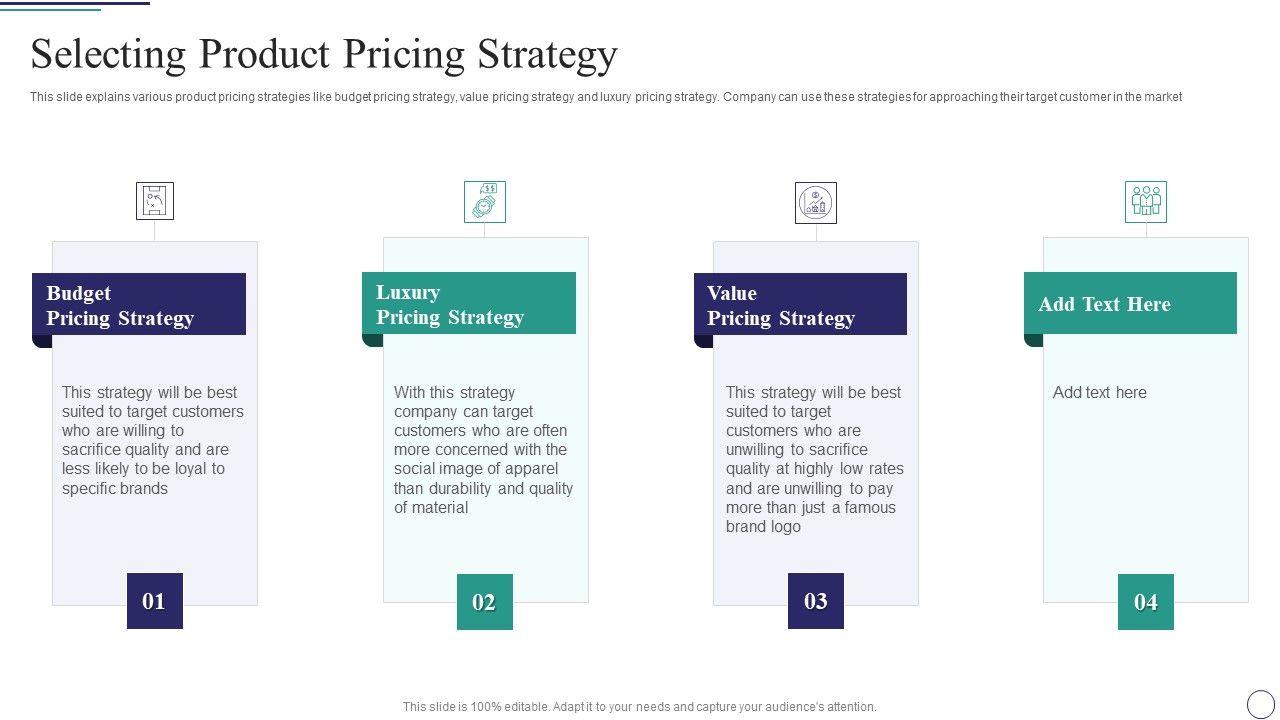1280x720 pixels.
Task: Click the Budget Pricing Strategy header
Action: point(139,305)
